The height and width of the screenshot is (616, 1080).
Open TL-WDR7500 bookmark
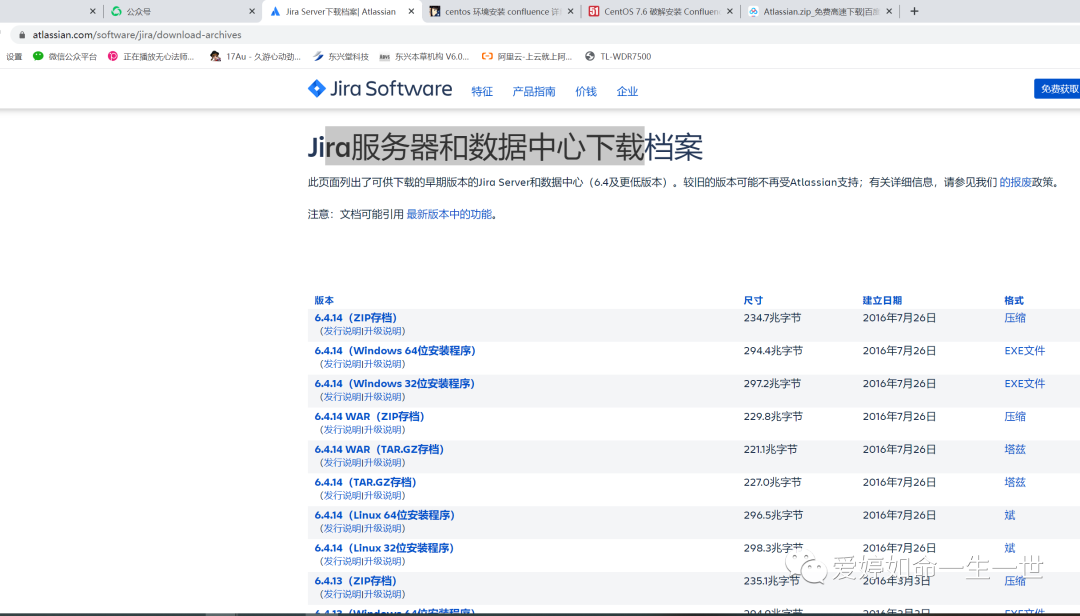tap(618, 57)
